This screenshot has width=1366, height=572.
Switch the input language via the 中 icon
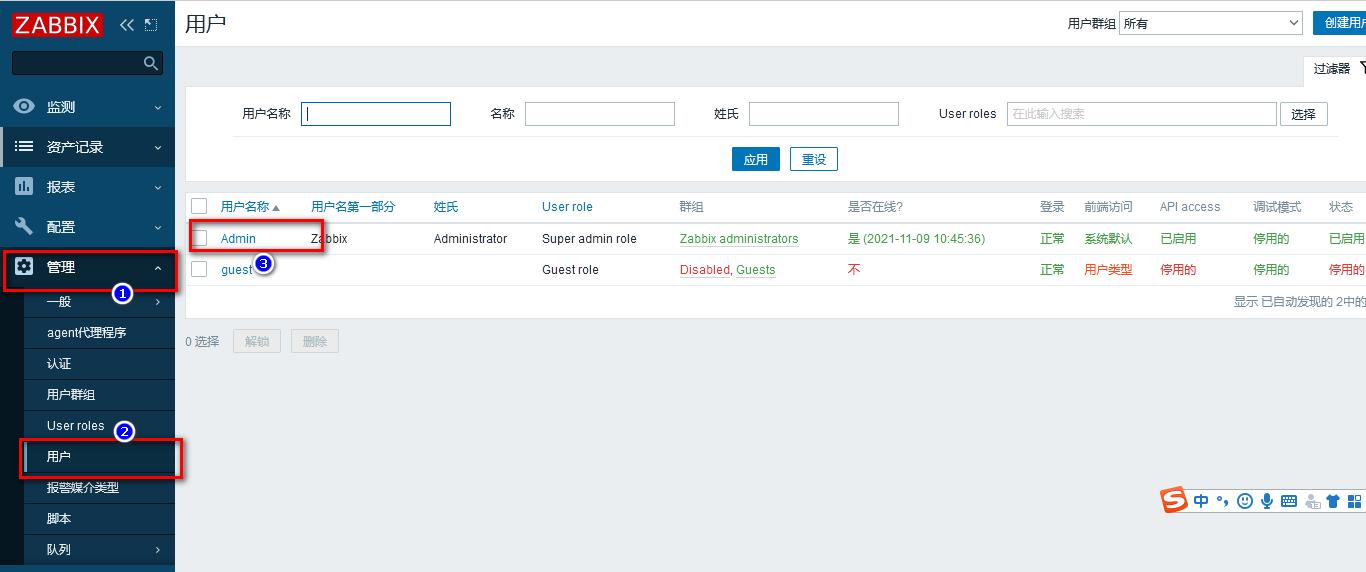click(x=1201, y=501)
